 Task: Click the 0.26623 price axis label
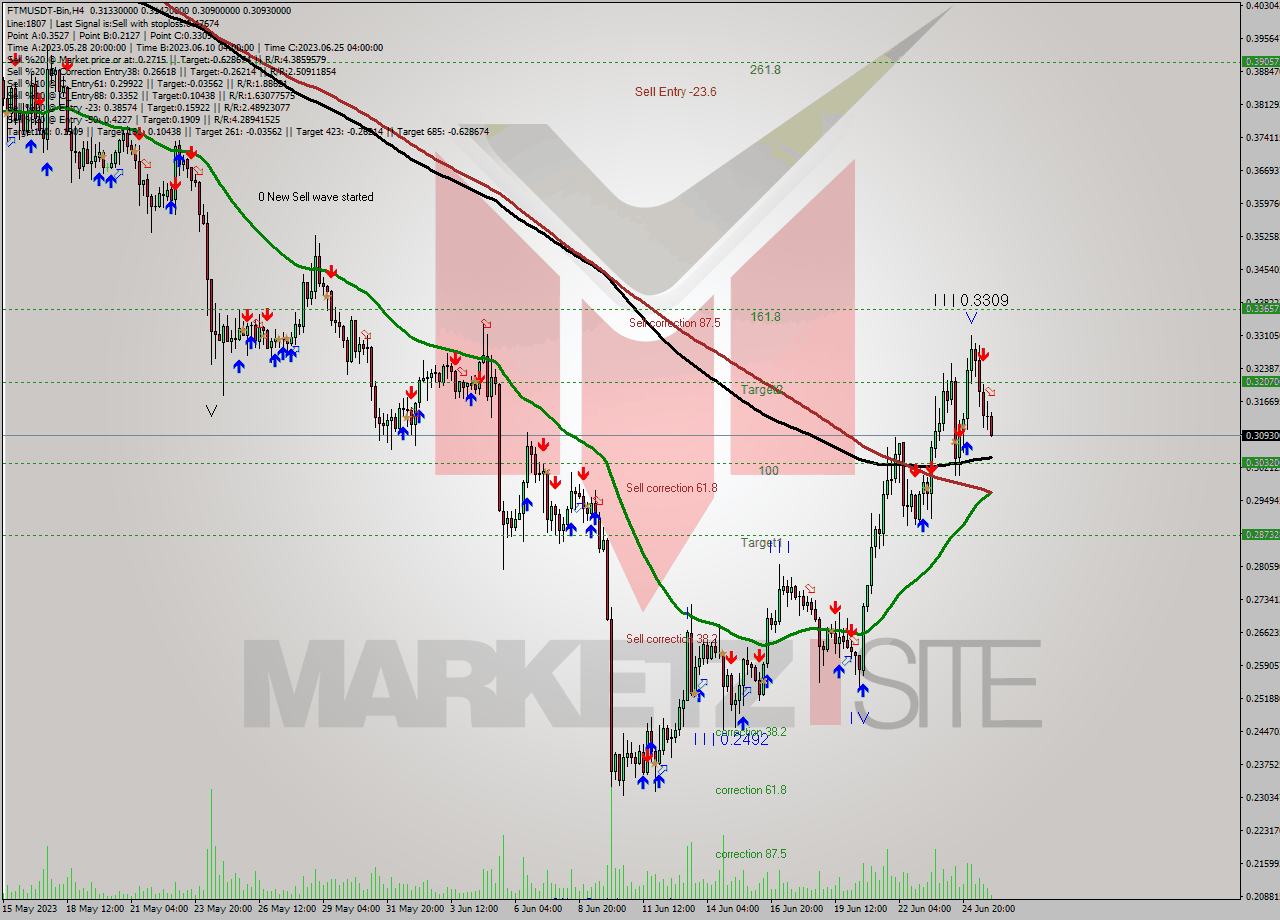1262,632
